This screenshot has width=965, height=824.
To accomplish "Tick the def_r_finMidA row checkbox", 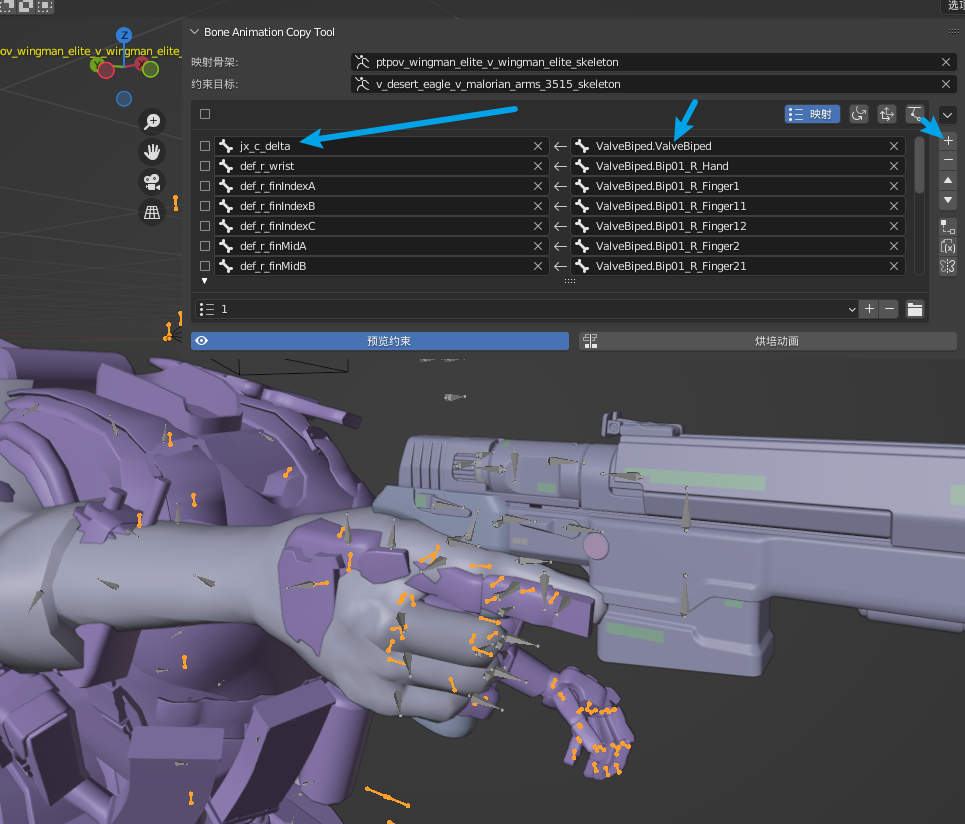I will click(x=205, y=246).
